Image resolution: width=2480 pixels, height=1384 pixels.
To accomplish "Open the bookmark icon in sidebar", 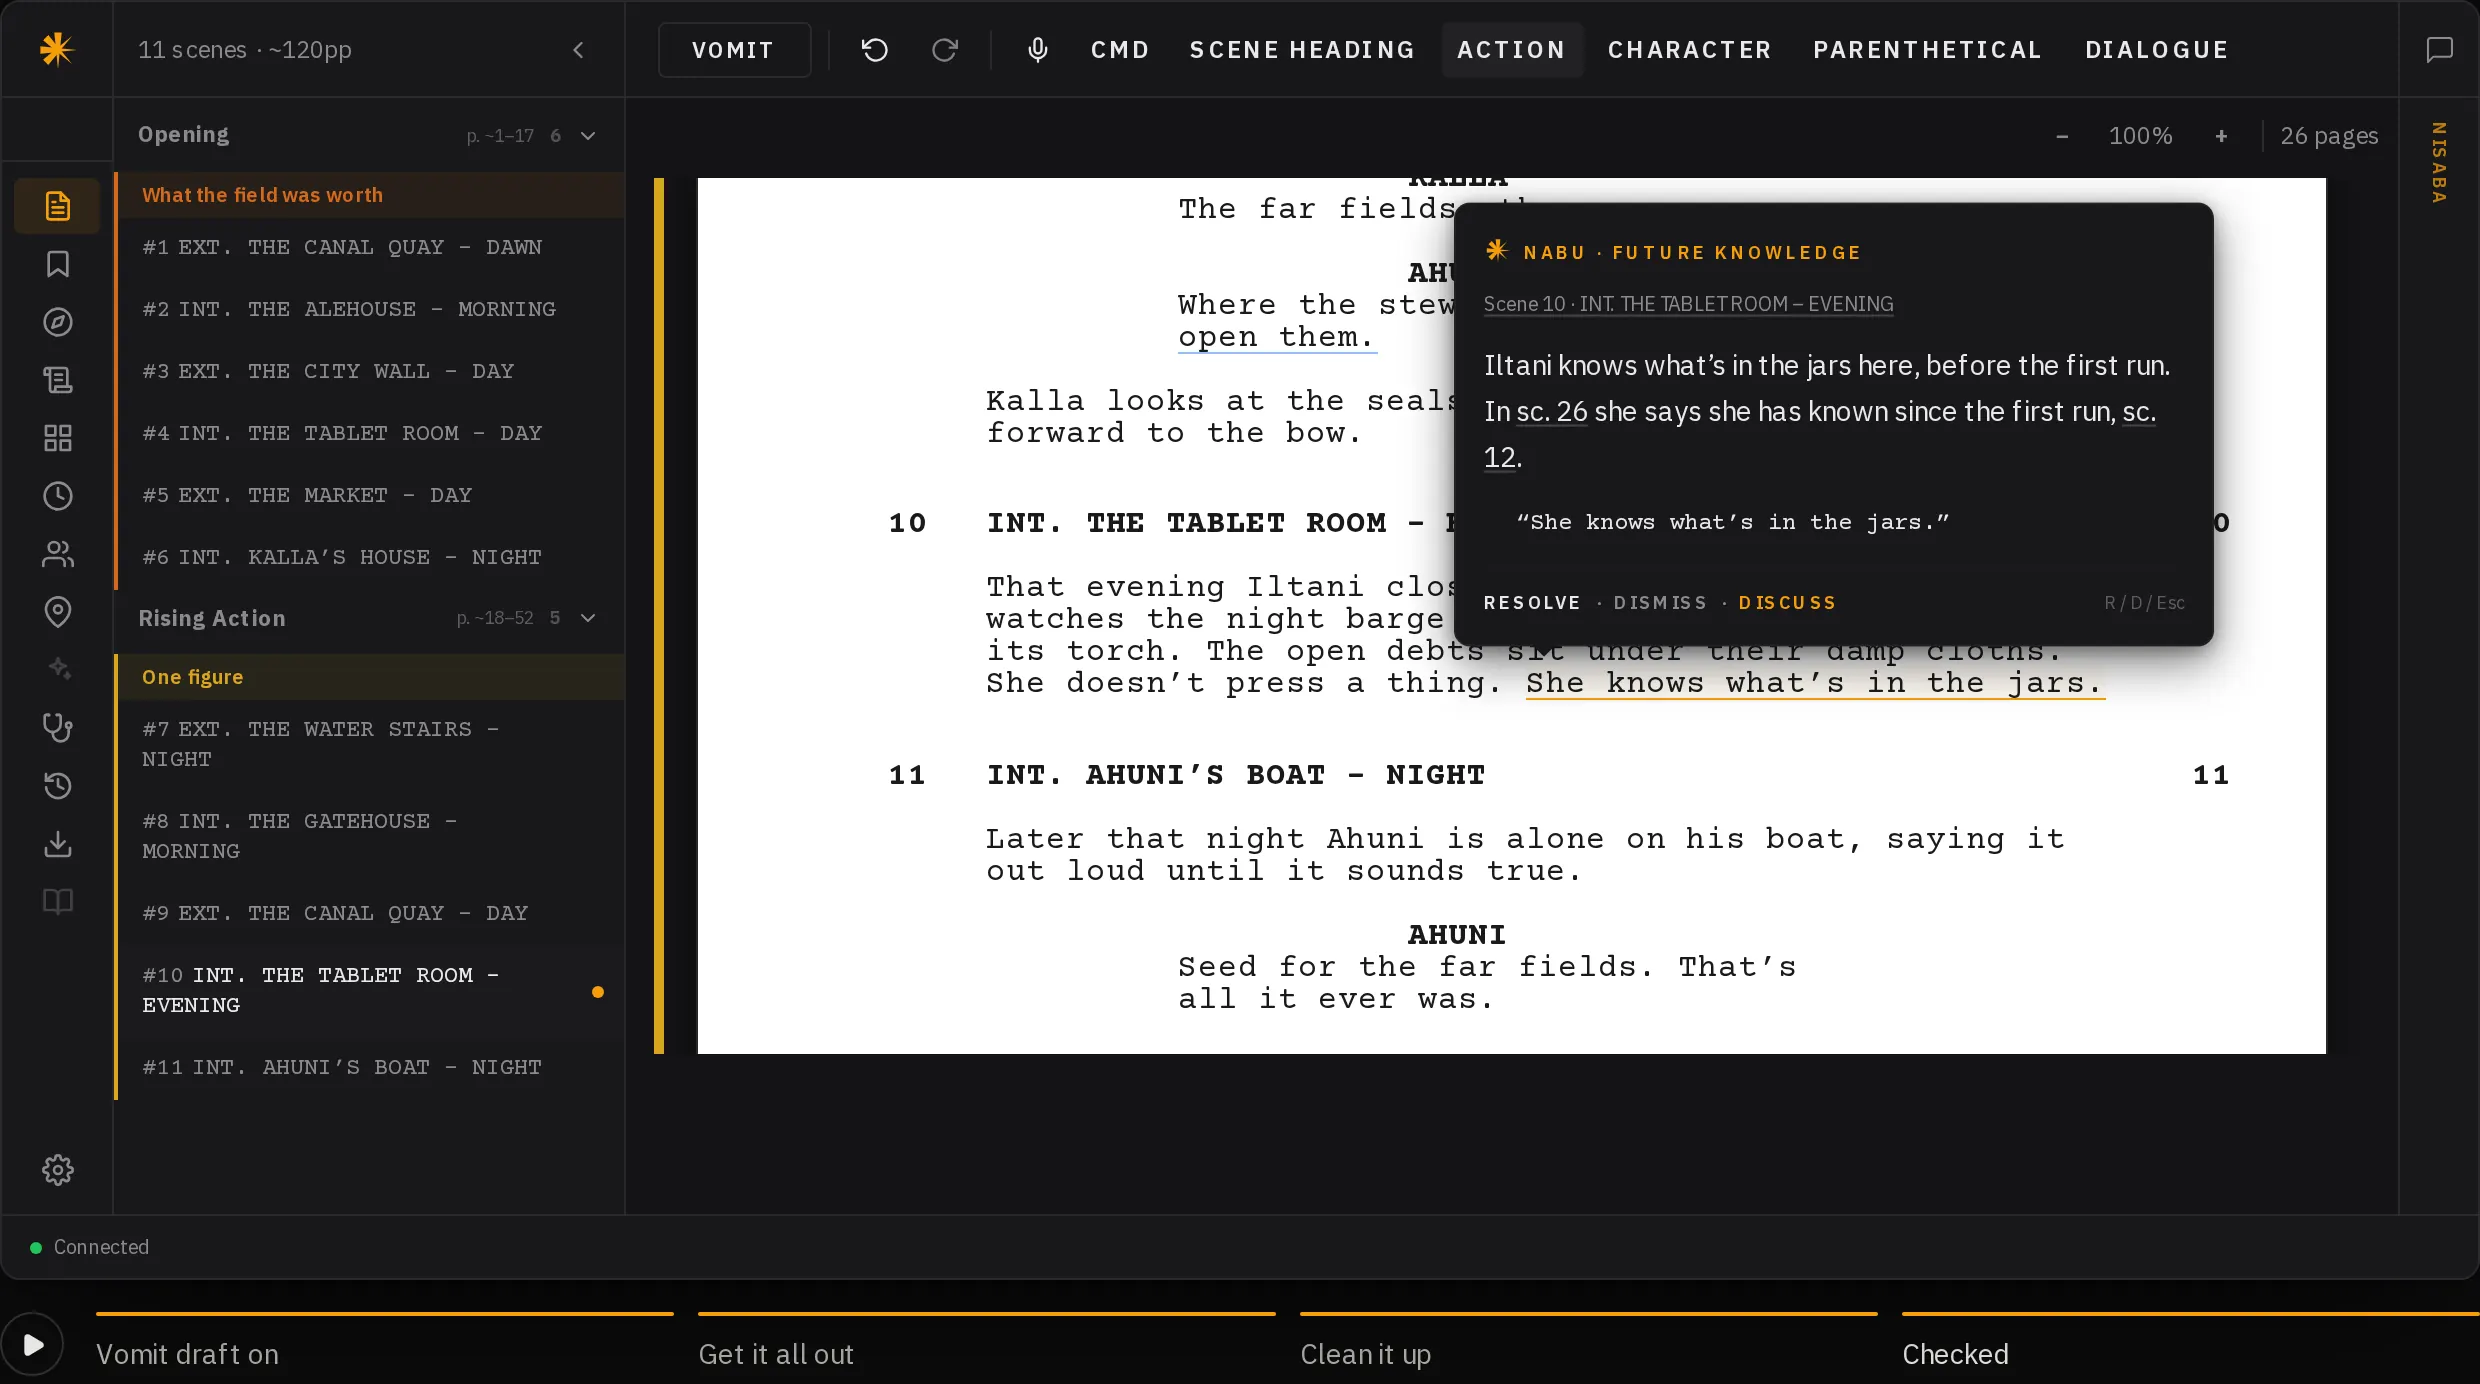I will point(58,264).
